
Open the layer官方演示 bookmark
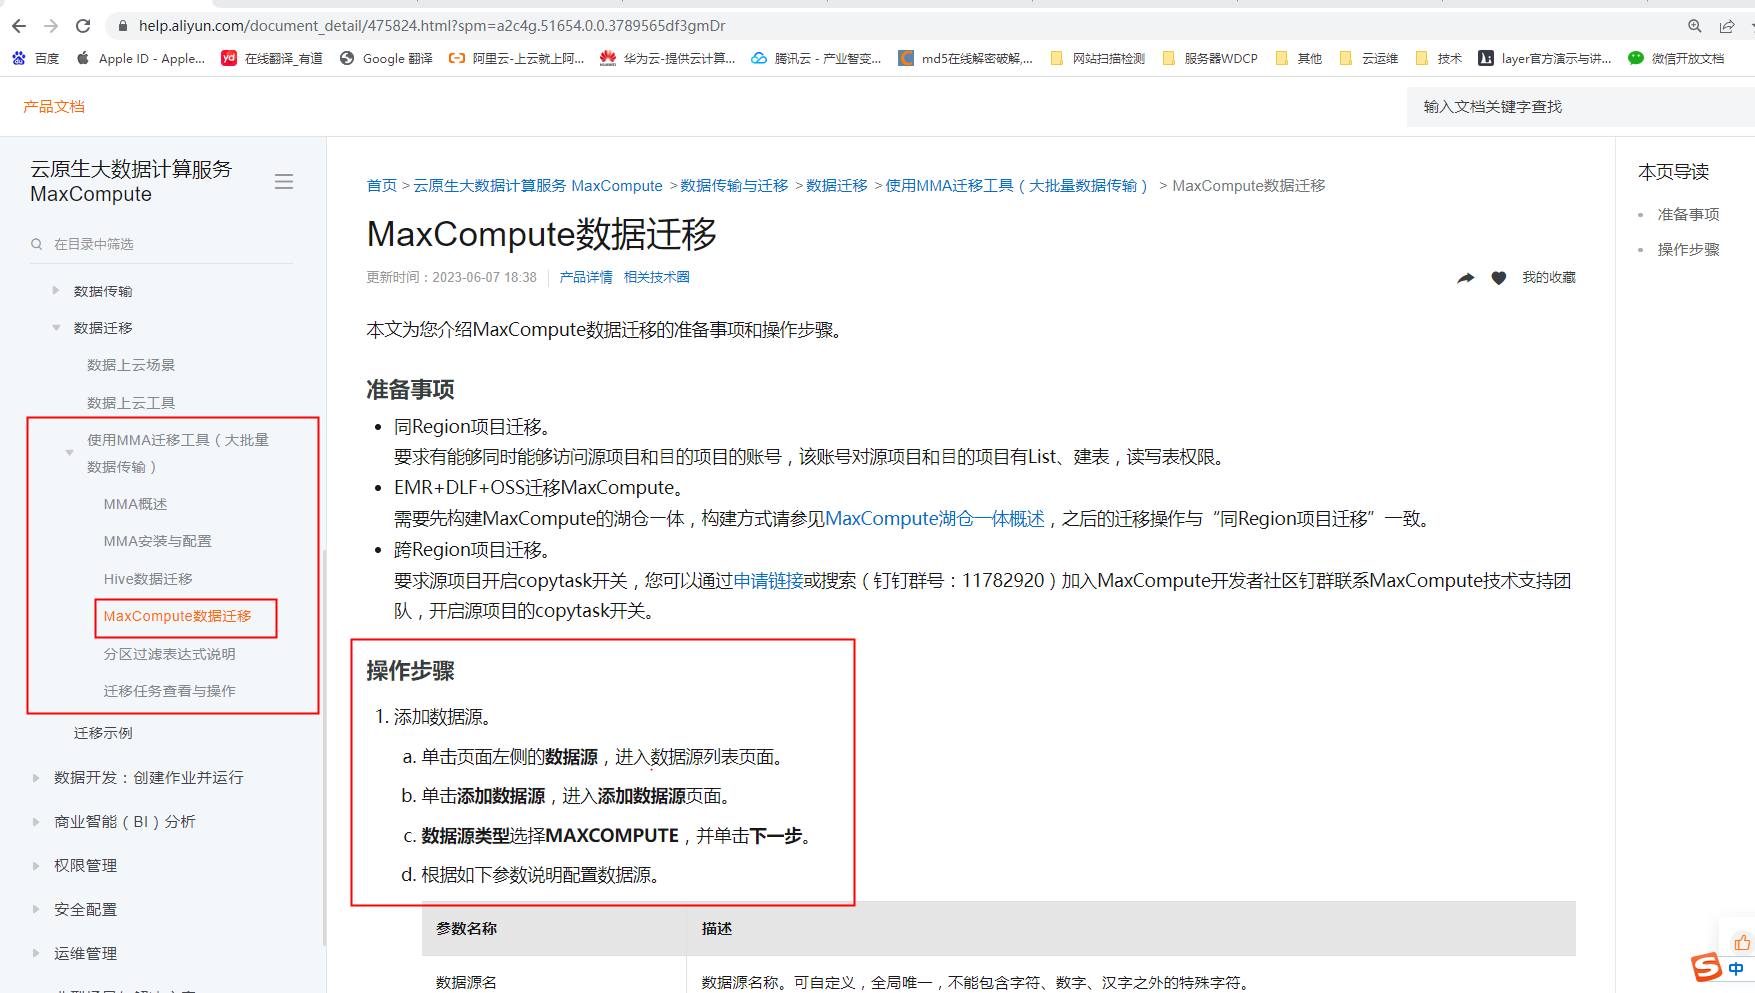(x=1545, y=59)
